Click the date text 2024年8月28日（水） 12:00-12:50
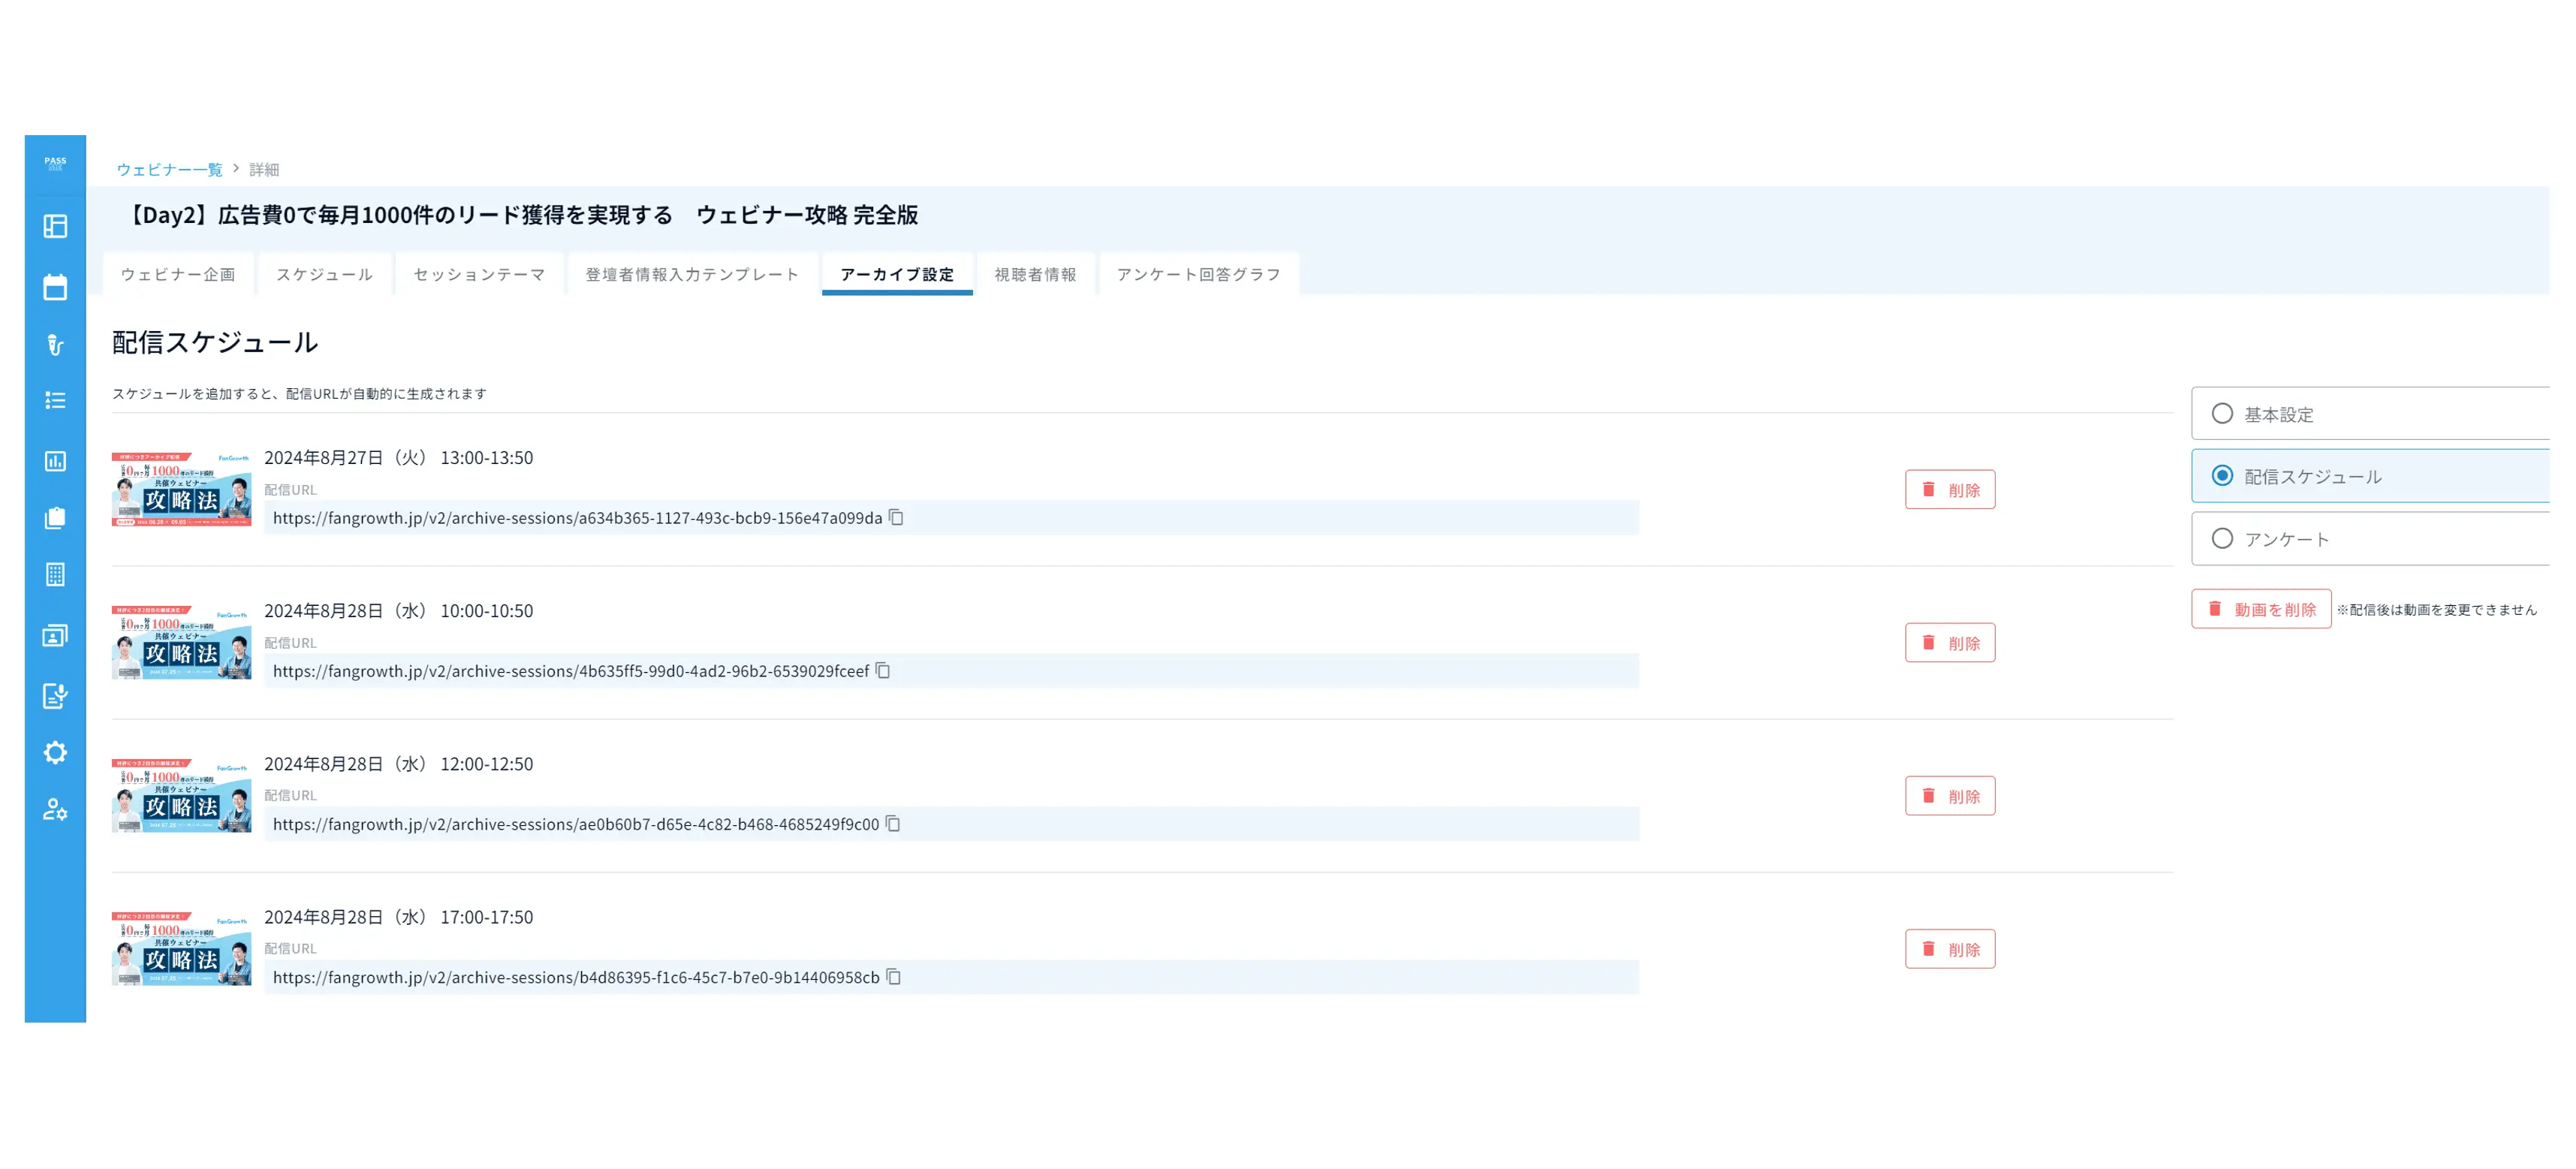2576x1169 pixels. coord(398,764)
